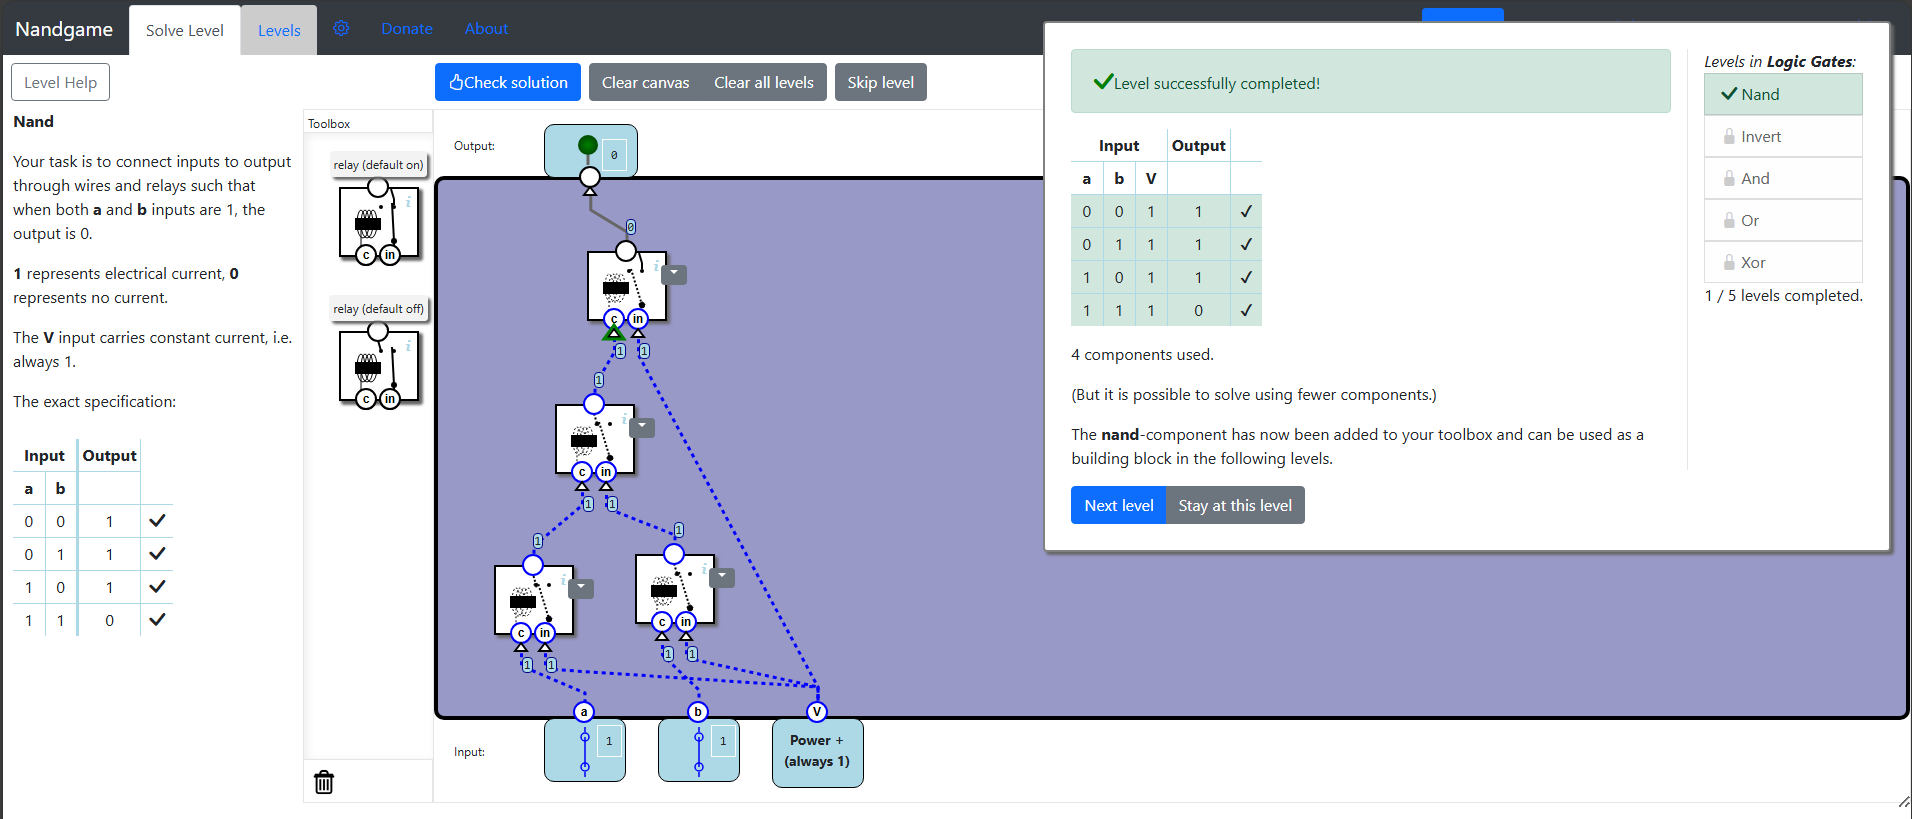The width and height of the screenshot is (1912, 819).
Task: Click the Next level button
Action: pyautogui.click(x=1118, y=506)
